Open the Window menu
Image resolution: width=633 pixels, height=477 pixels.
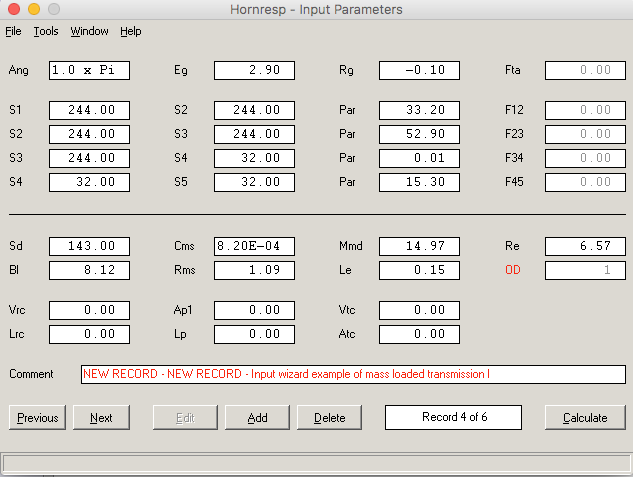click(x=89, y=31)
